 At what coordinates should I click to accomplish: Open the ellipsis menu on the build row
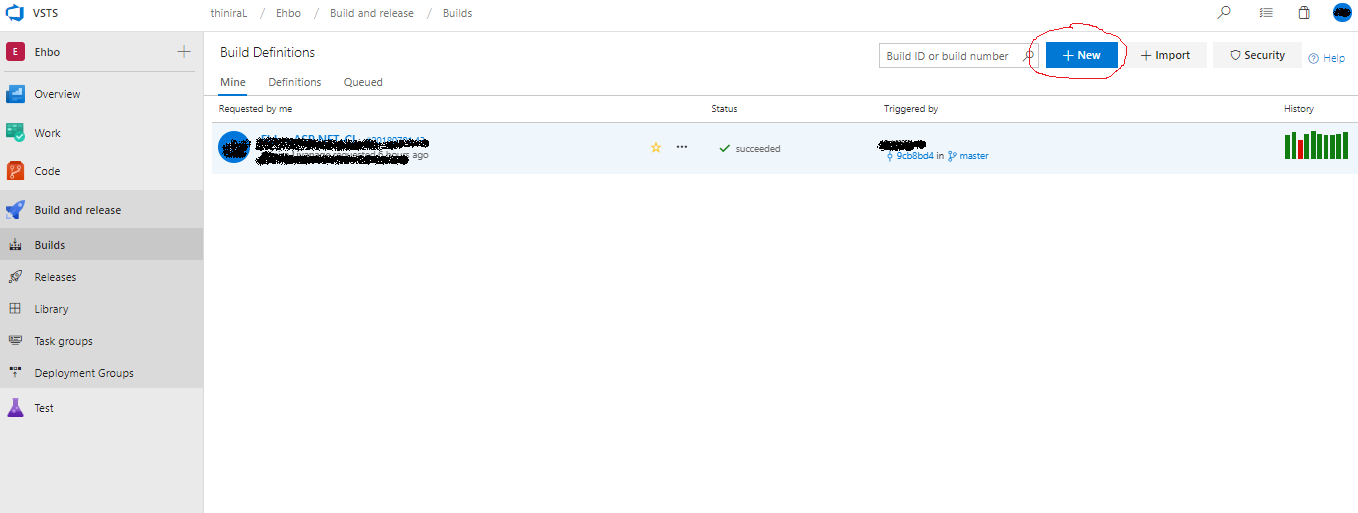coord(682,147)
